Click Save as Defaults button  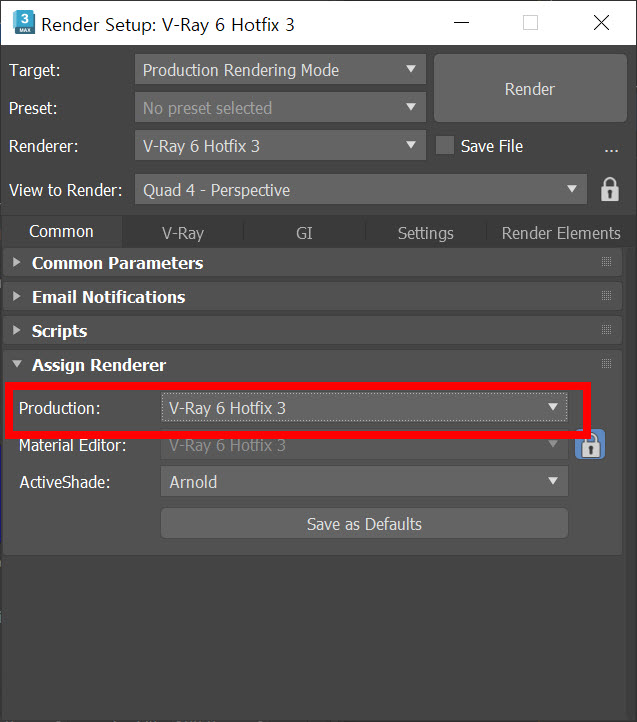point(364,524)
